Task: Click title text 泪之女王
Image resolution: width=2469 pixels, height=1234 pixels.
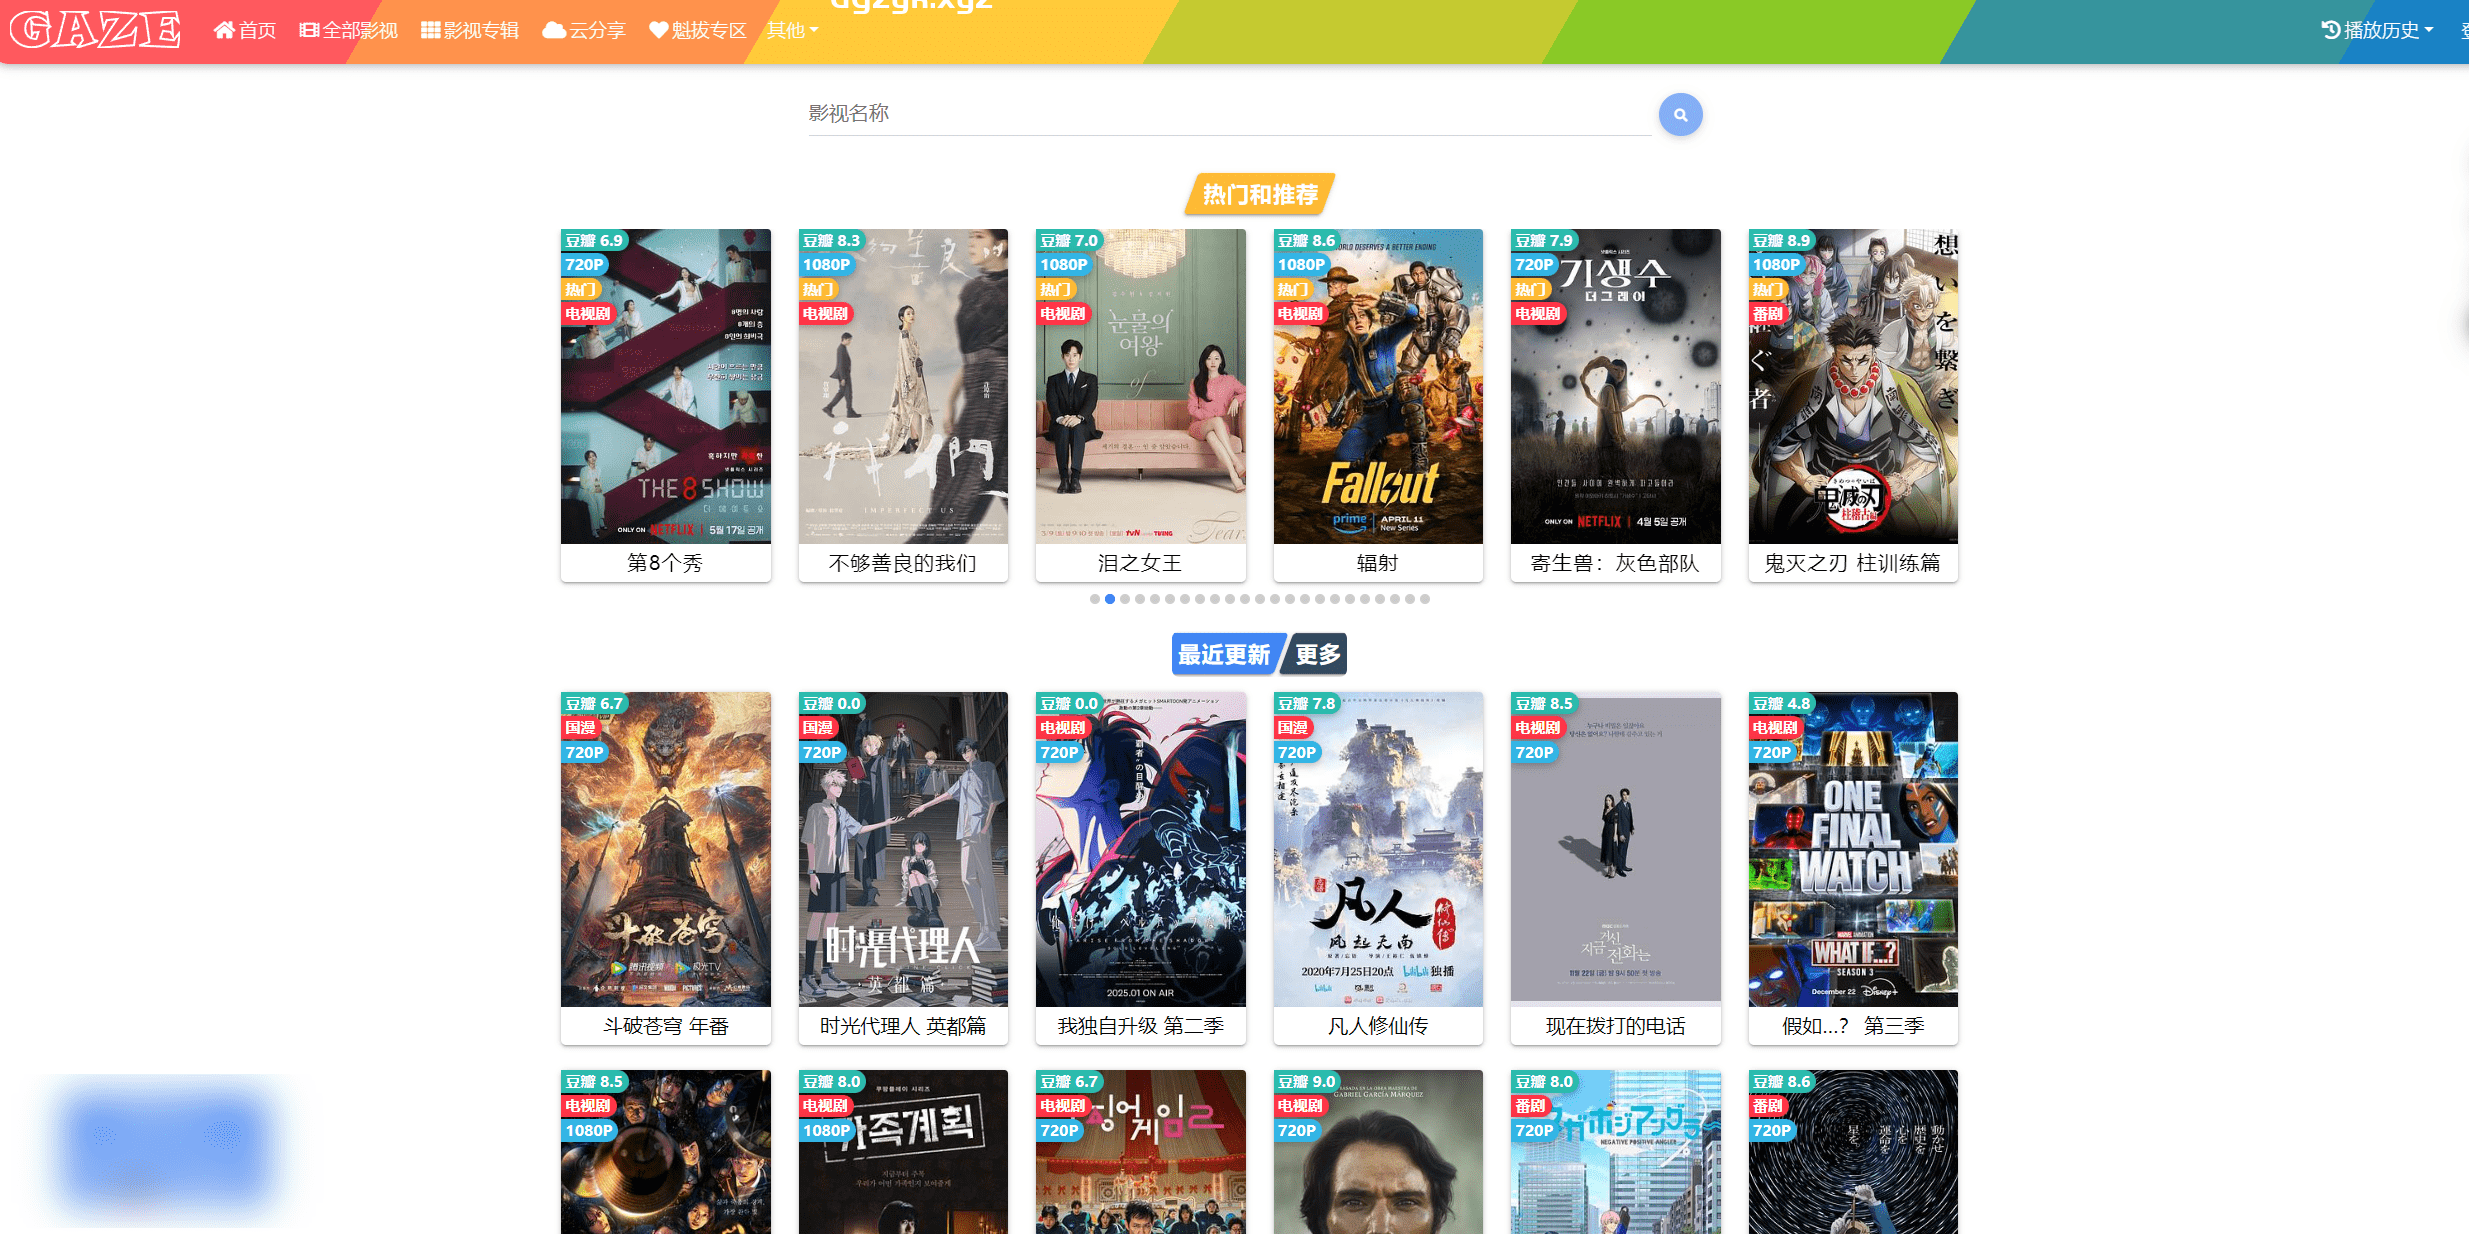Action: coord(1140,563)
